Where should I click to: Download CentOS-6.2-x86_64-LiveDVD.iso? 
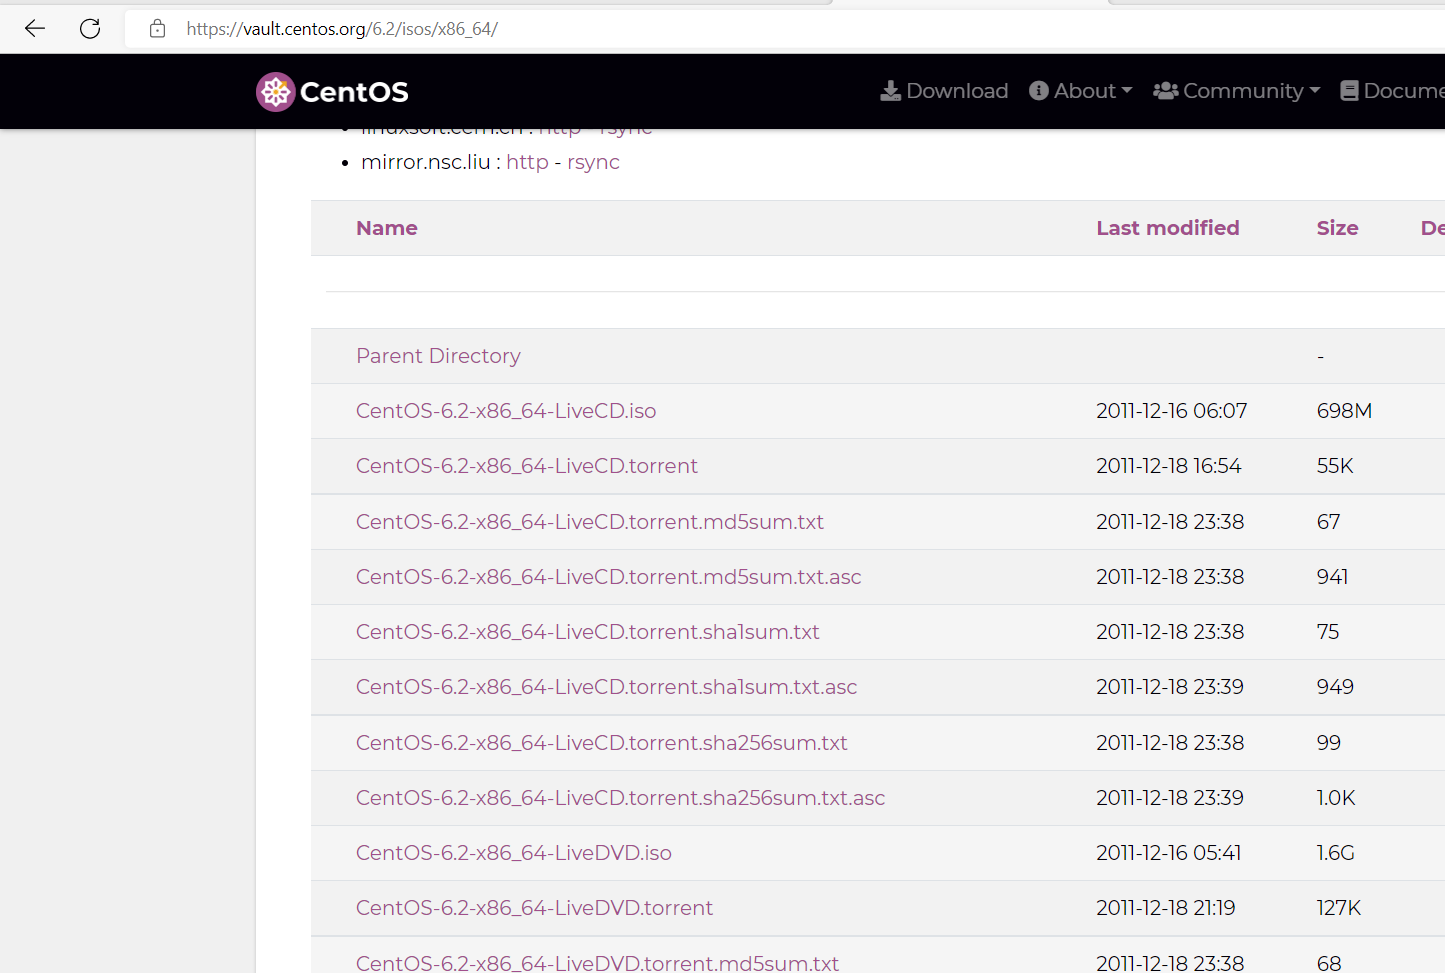pos(514,853)
